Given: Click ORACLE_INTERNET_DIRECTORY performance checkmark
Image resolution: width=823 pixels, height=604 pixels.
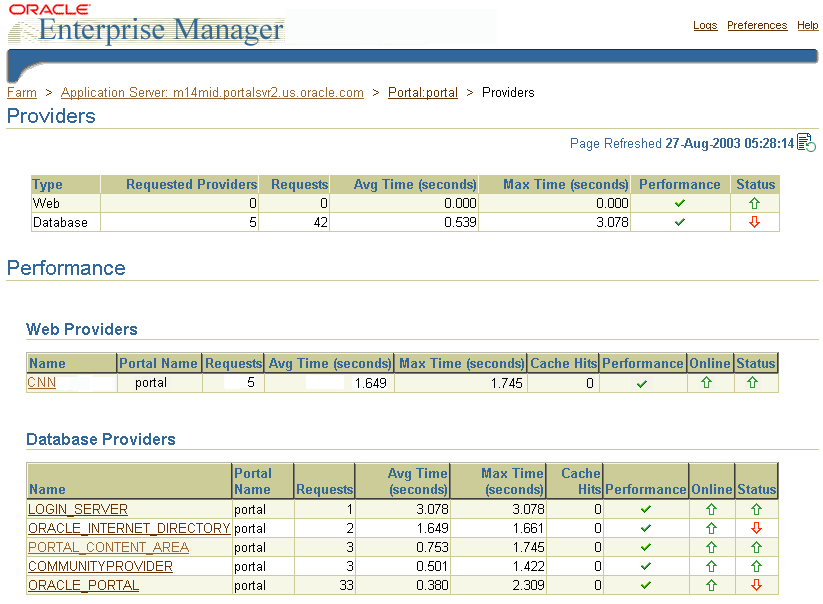Looking at the screenshot, I should coord(646,528).
